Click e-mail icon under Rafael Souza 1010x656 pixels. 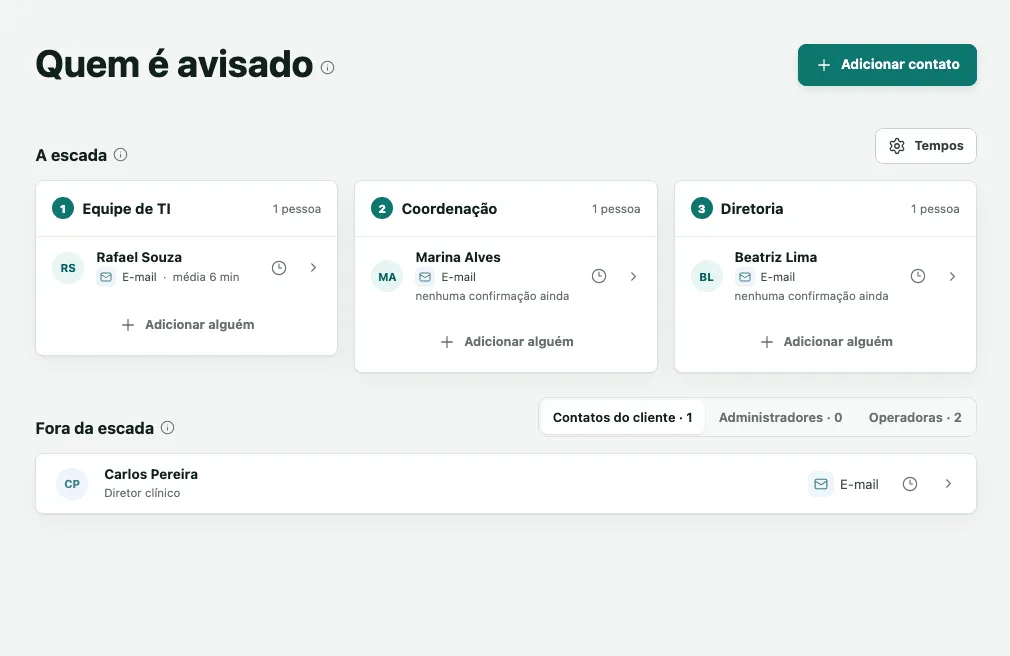pos(106,277)
